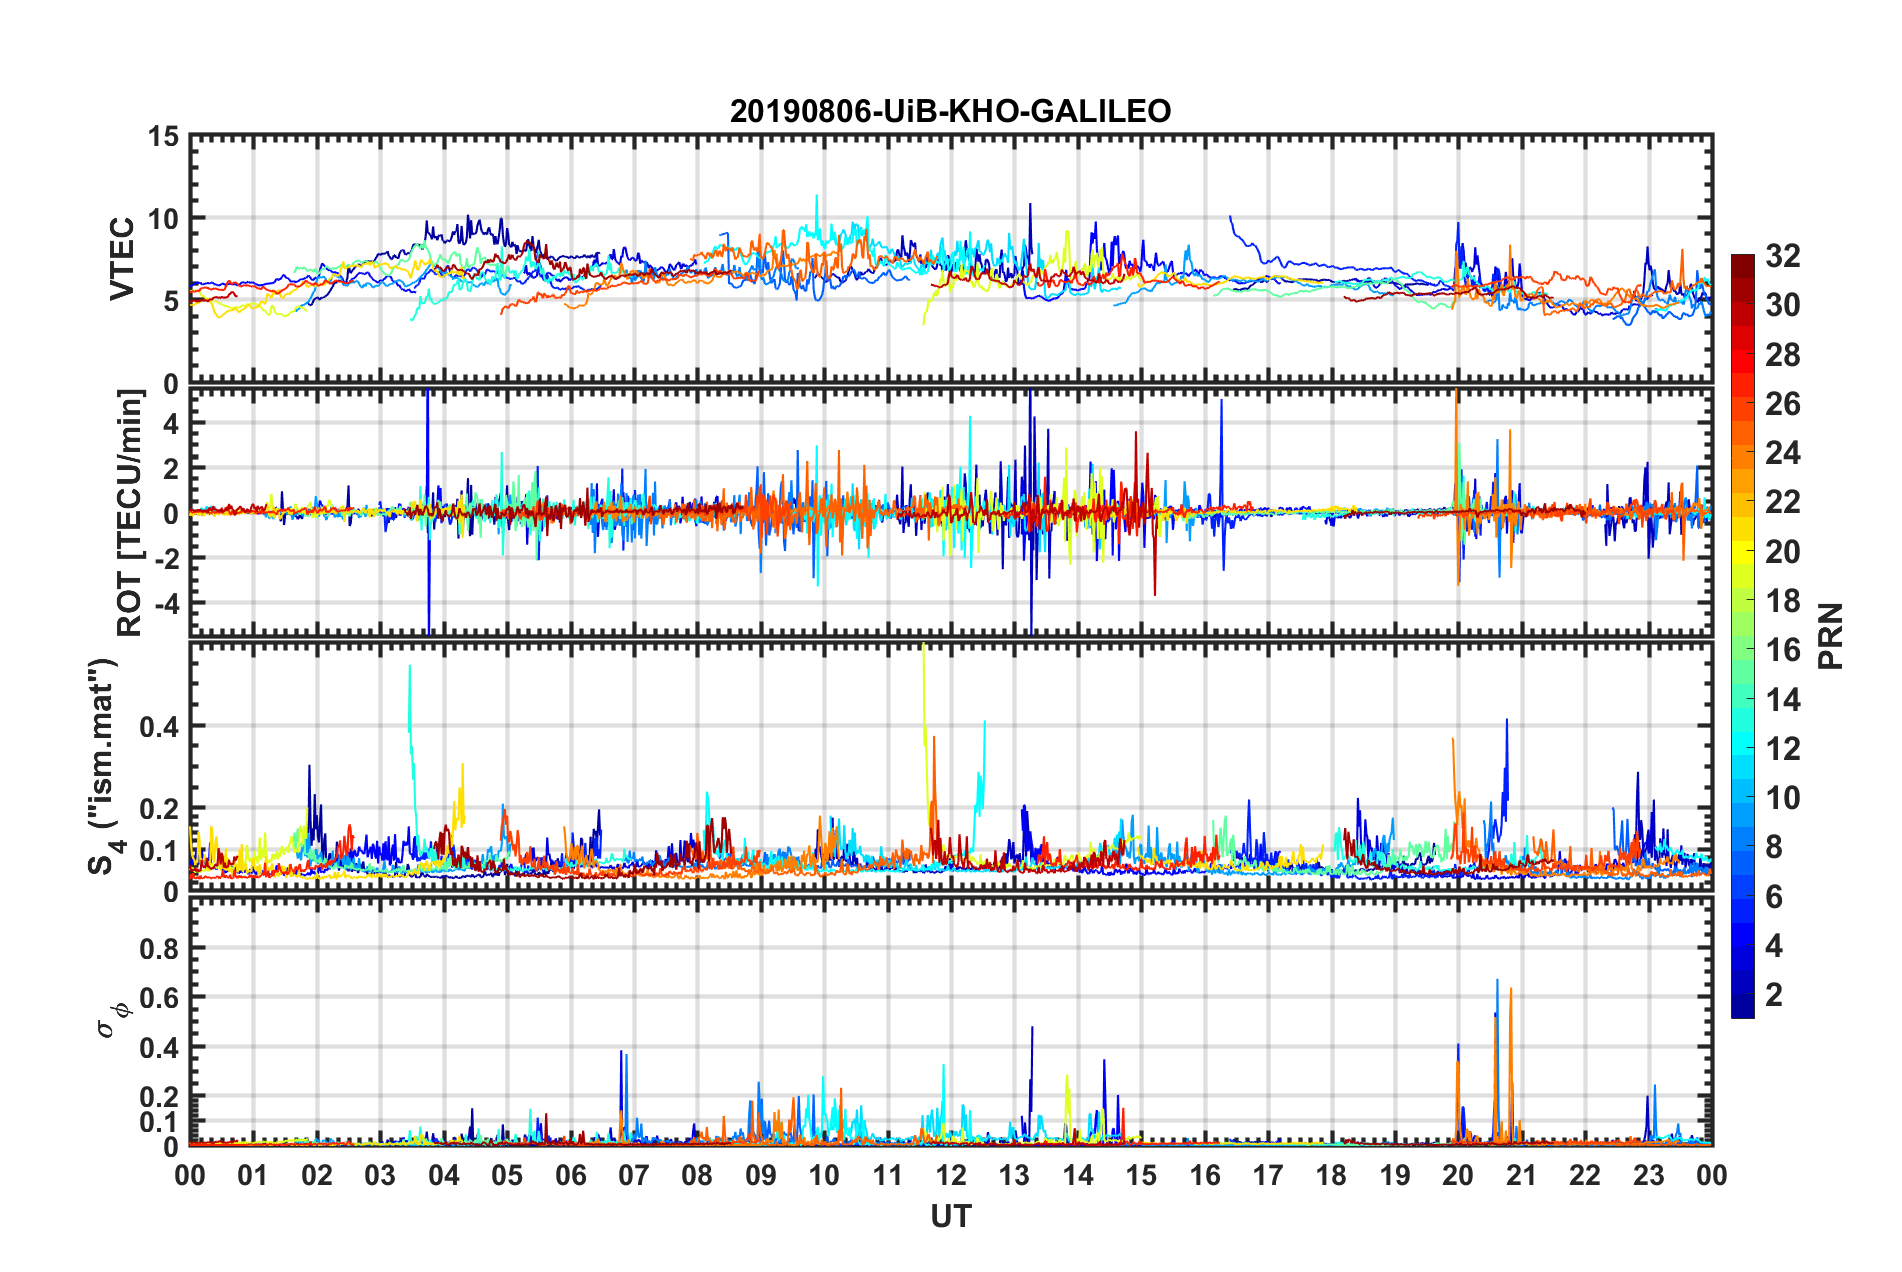1902x1272 pixels.
Task: Click the x-axis hour label 09
Action: [761, 1175]
